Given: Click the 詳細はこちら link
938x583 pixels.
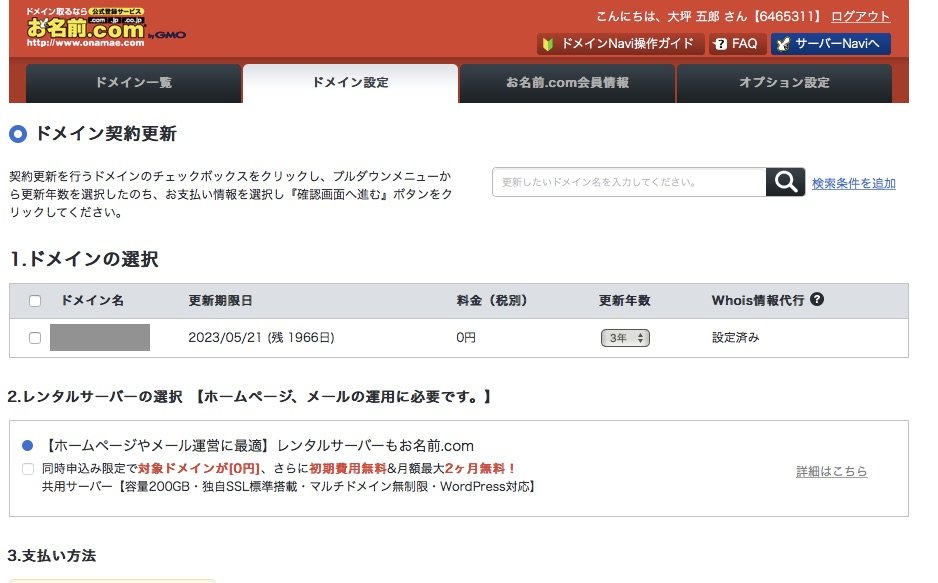Looking at the screenshot, I should click(x=832, y=471).
